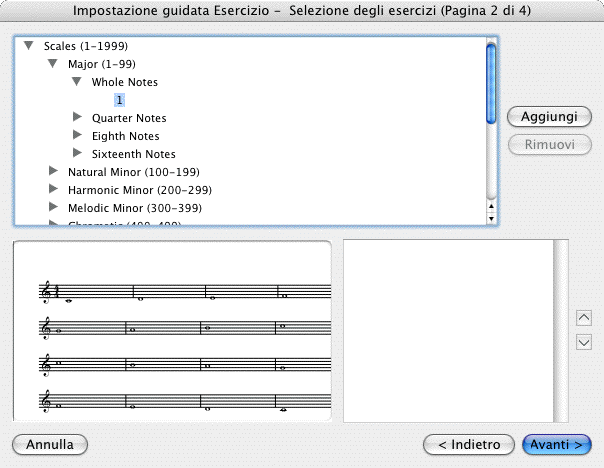Select exercise 1 under Whole Notes
604x468 pixels.
119,100
